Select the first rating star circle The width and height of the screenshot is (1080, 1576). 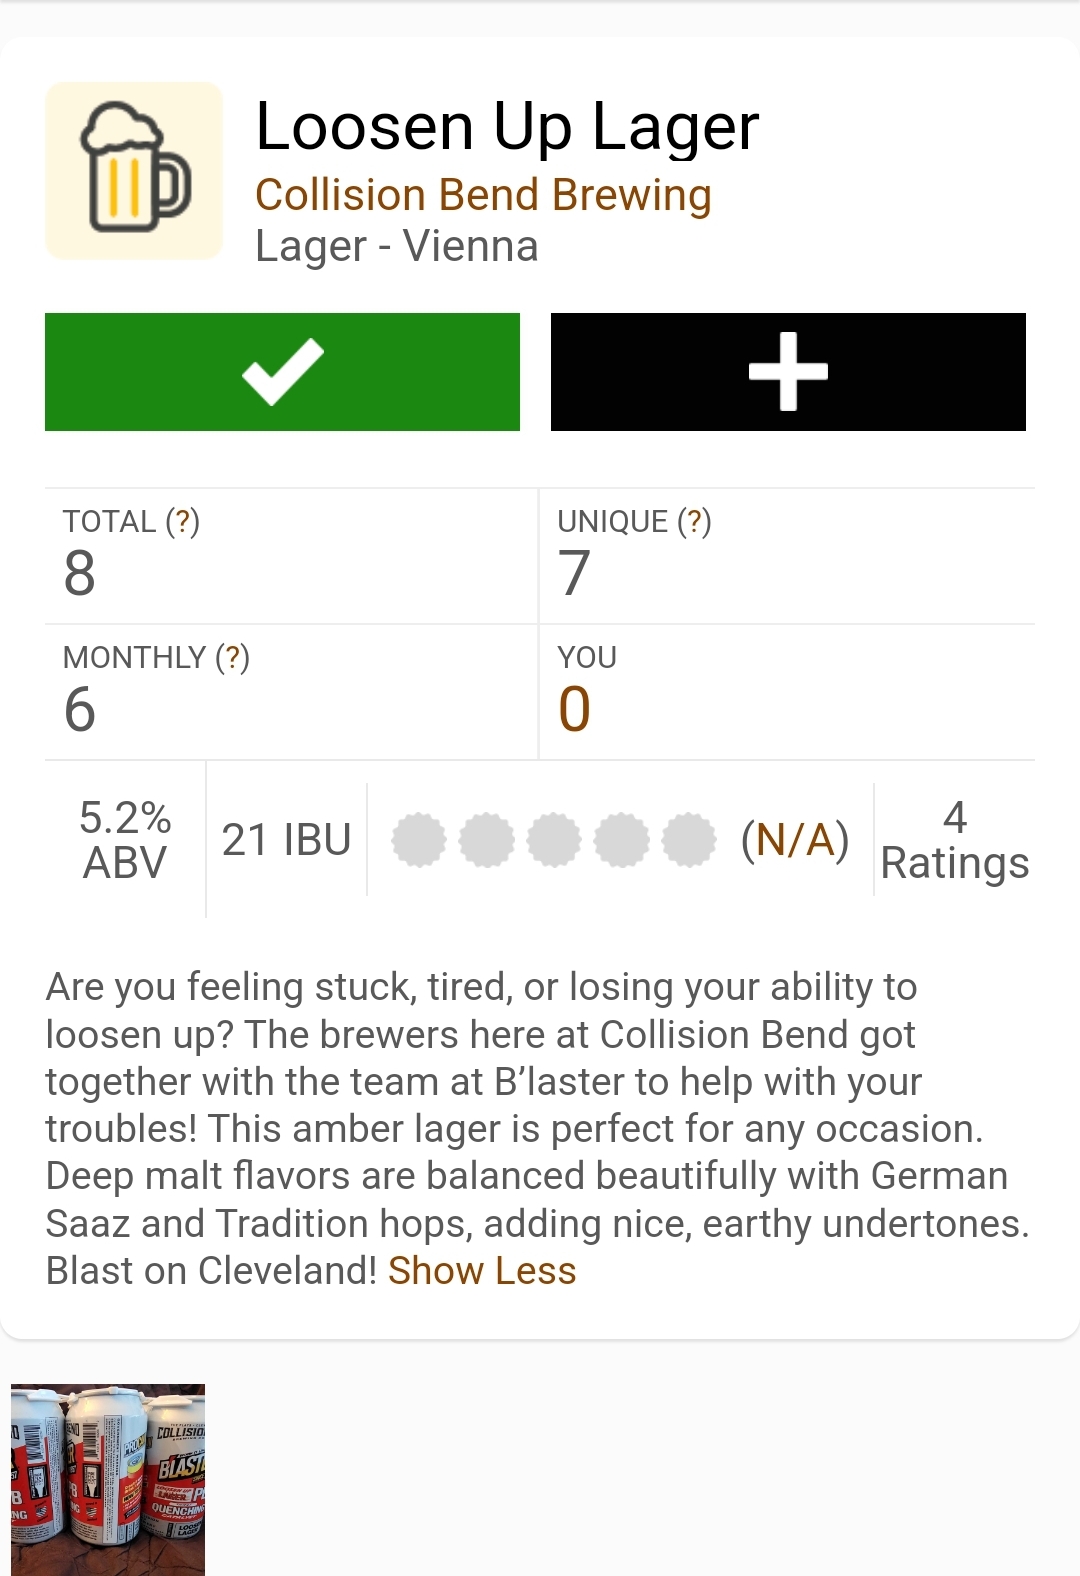tap(418, 840)
